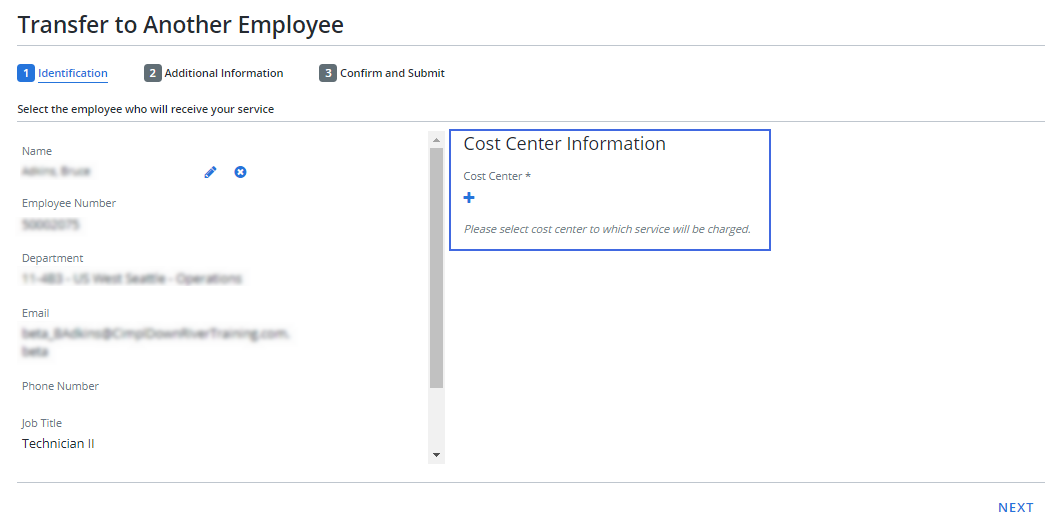Click the blurred employee name value
The height and width of the screenshot is (520, 1047).
coord(56,172)
